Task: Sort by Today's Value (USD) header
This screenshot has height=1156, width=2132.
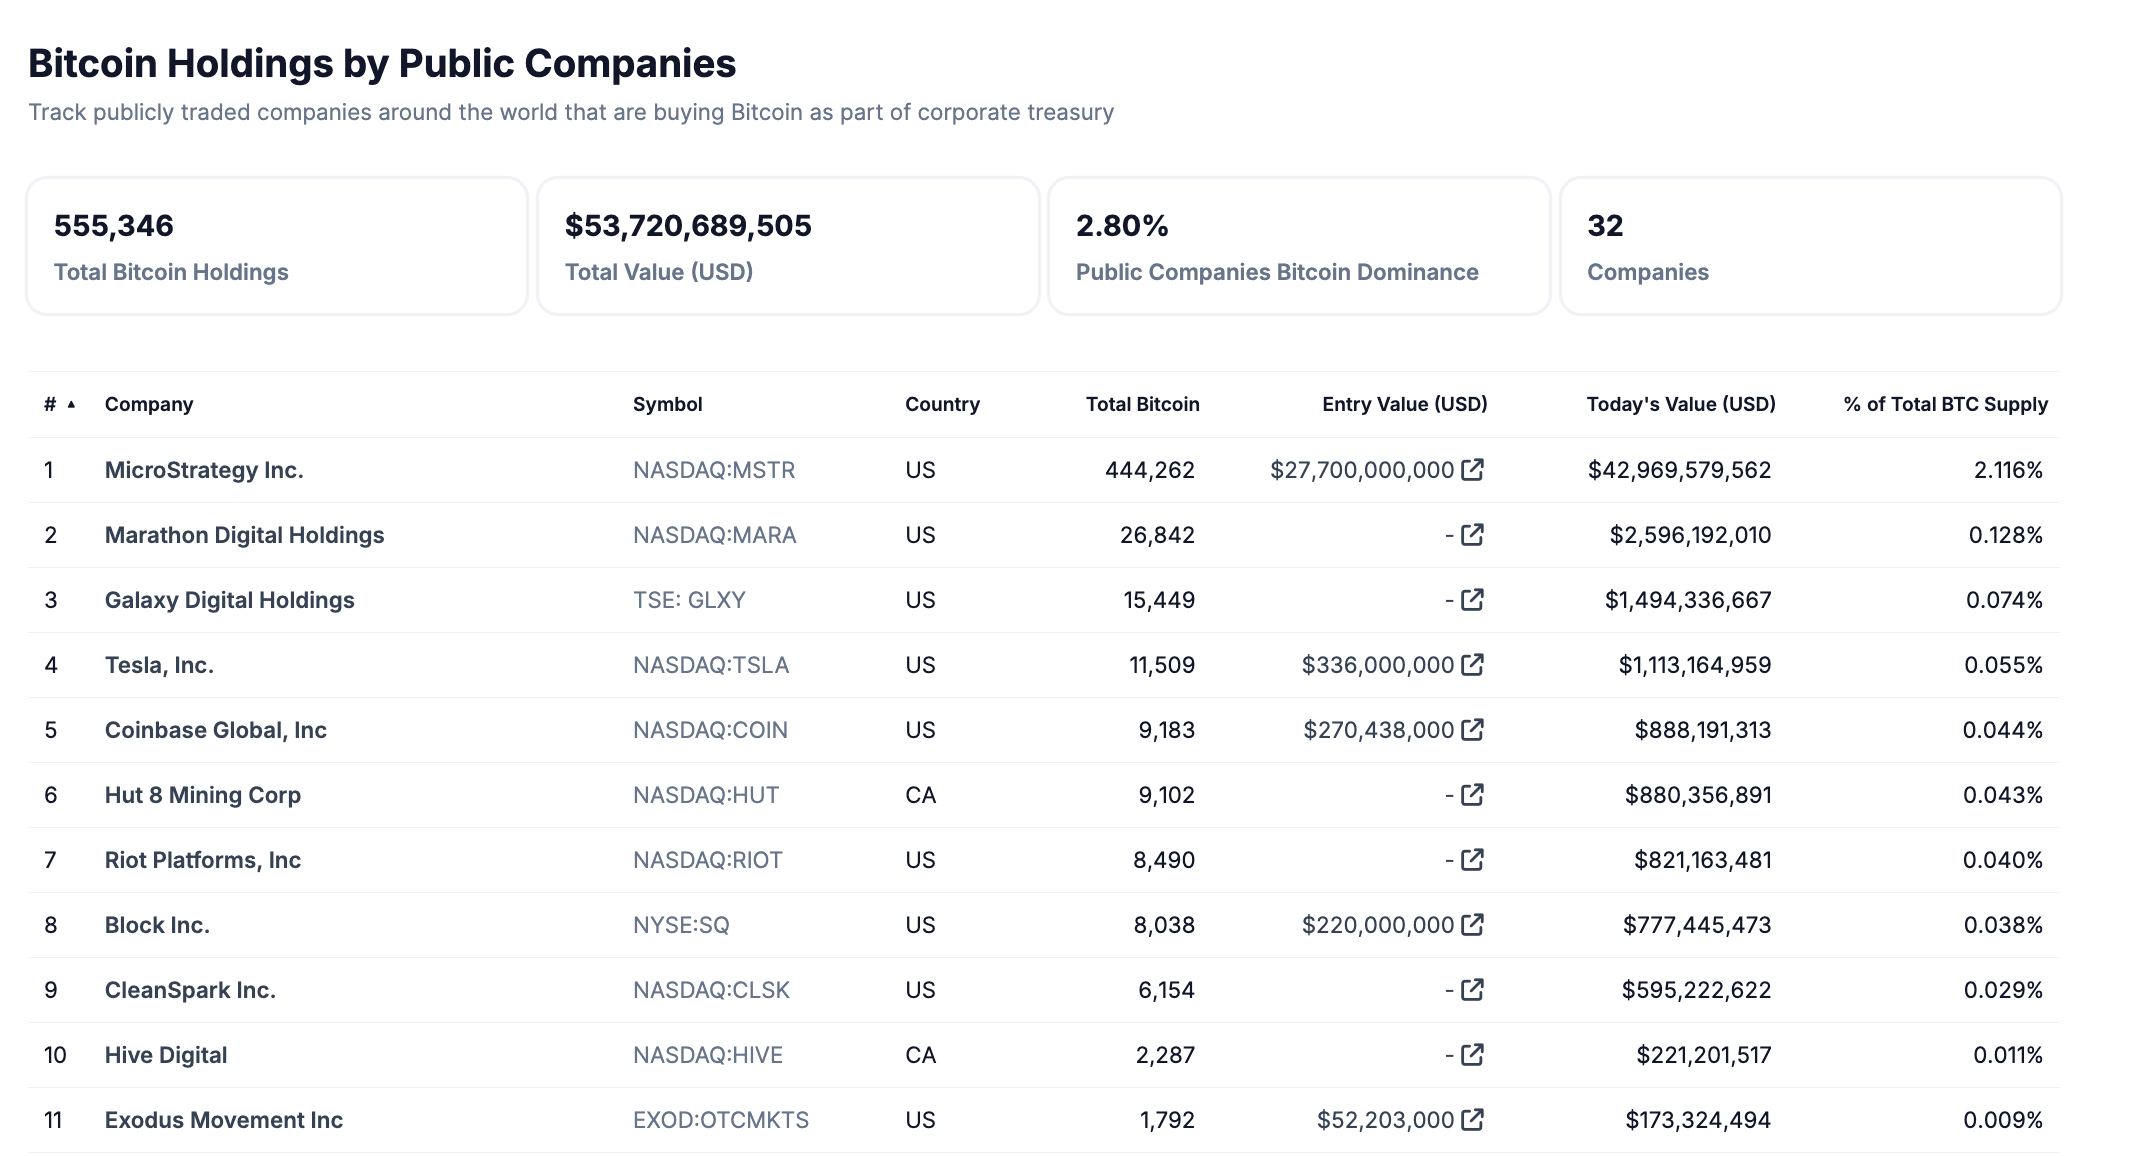Action: tap(1680, 404)
